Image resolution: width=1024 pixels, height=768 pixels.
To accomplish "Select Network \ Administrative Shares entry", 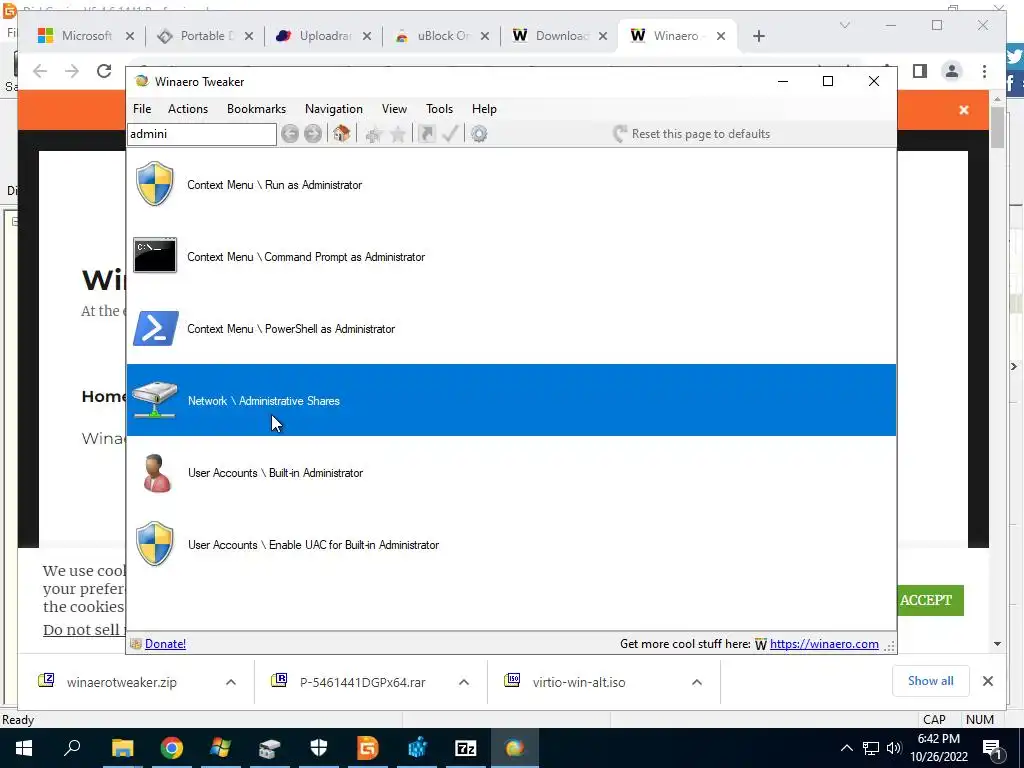I will [511, 400].
